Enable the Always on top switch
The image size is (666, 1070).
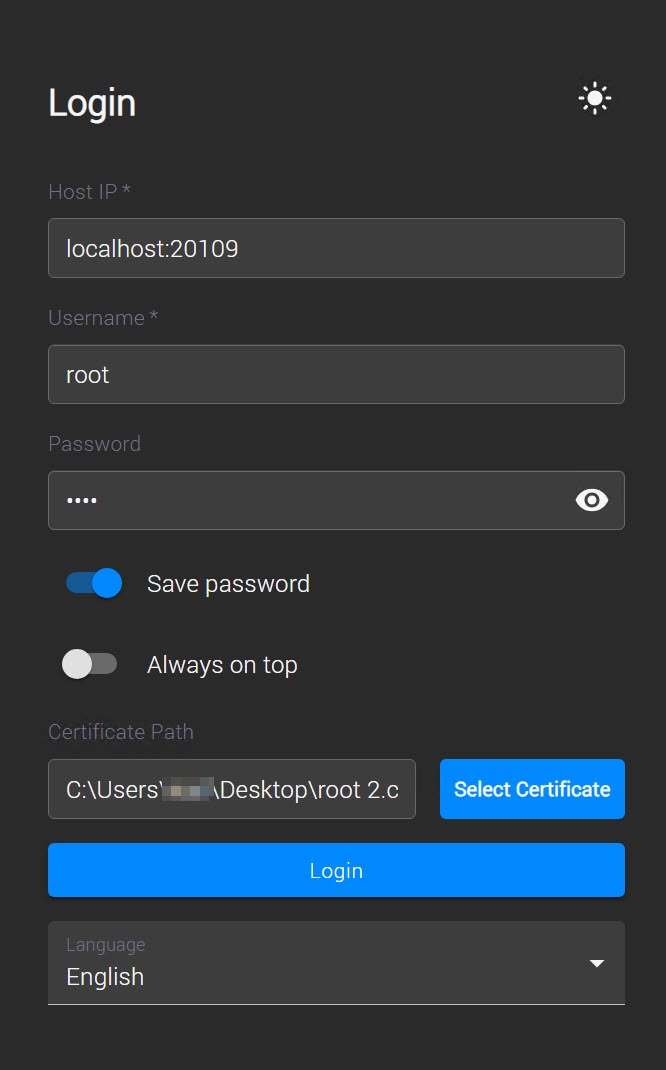pyautogui.click(x=89, y=664)
